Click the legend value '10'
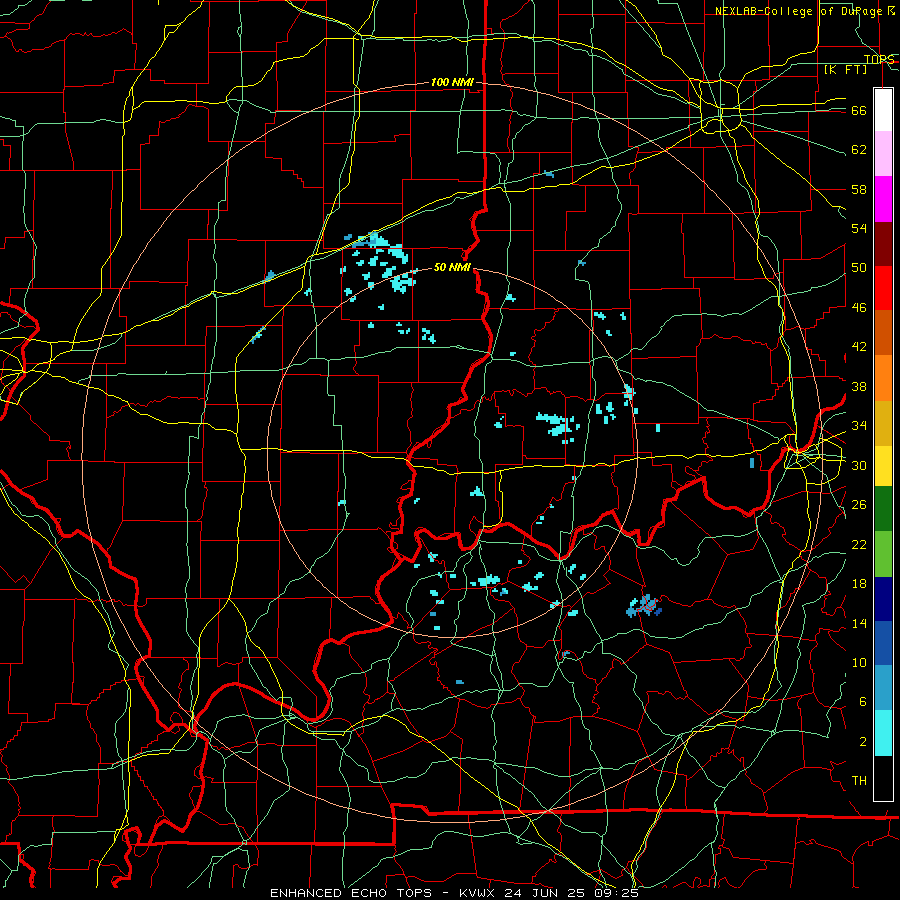Image resolution: width=900 pixels, height=900 pixels. [x=859, y=662]
